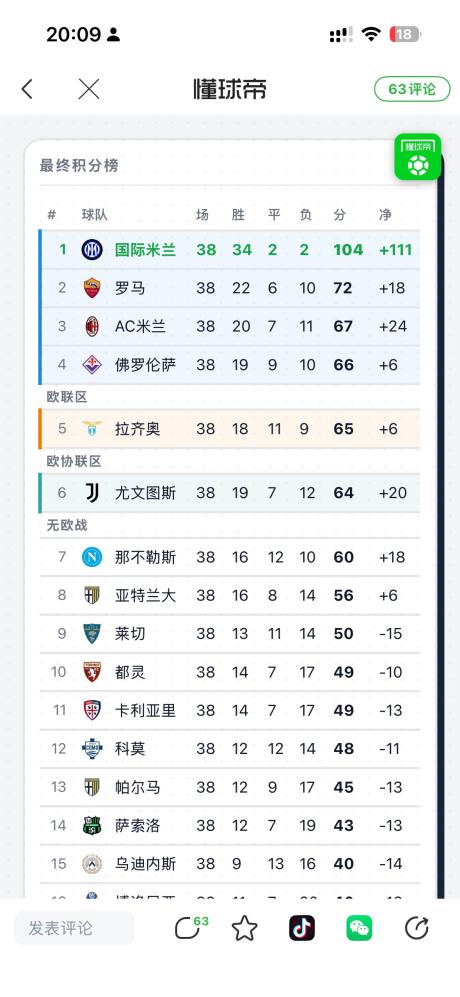Click the Roma club crest
The width and height of the screenshot is (460, 997).
(92, 288)
